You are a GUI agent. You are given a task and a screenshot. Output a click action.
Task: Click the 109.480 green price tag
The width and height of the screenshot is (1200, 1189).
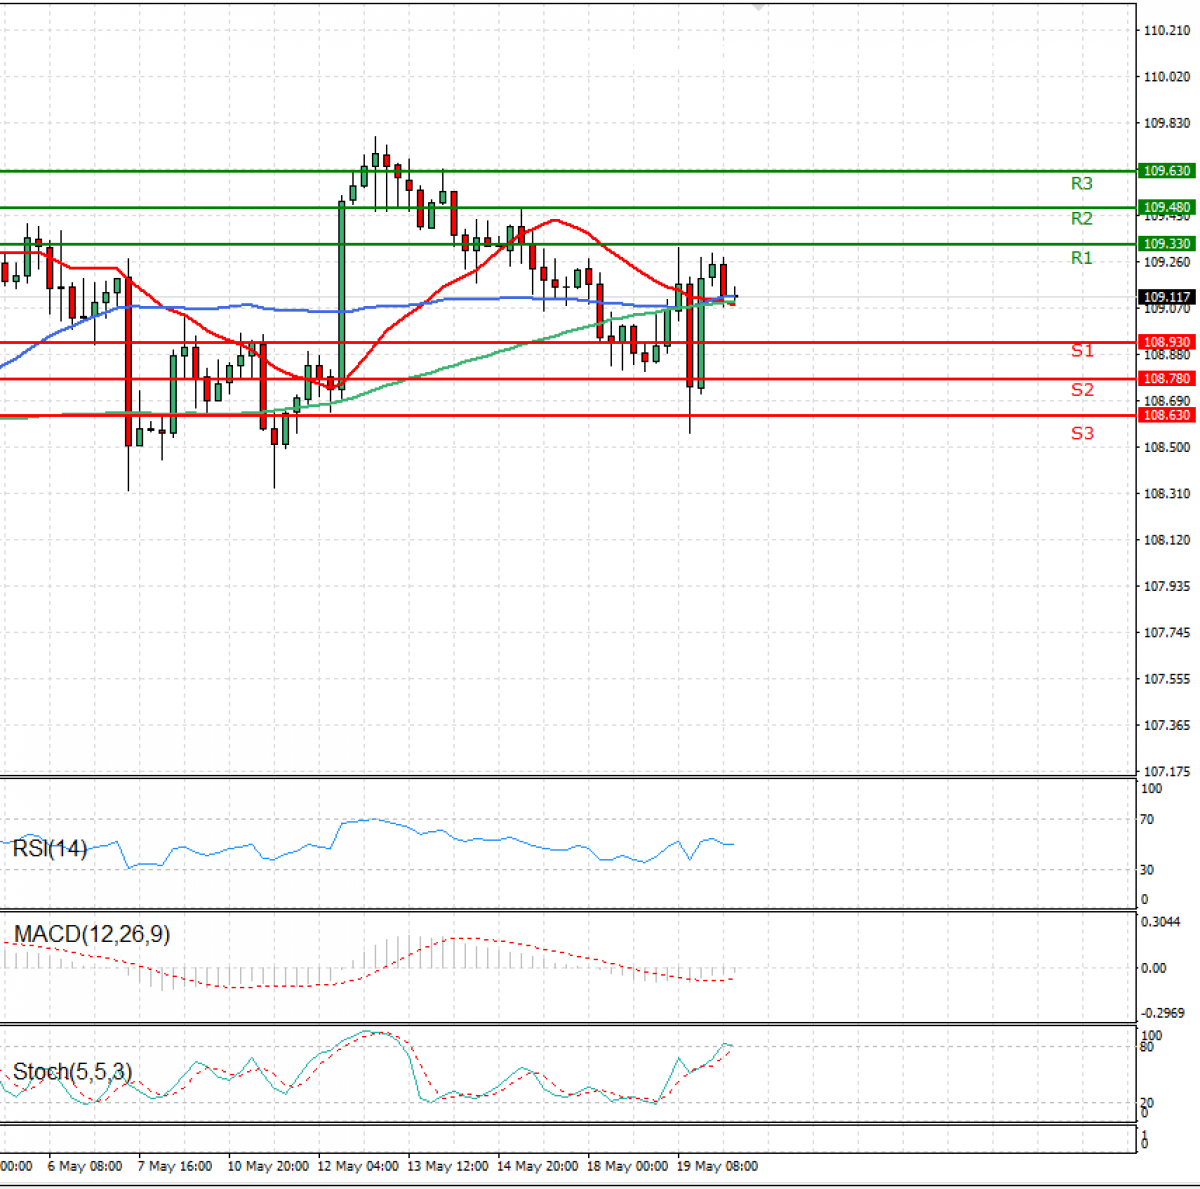click(x=1166, y=207)
